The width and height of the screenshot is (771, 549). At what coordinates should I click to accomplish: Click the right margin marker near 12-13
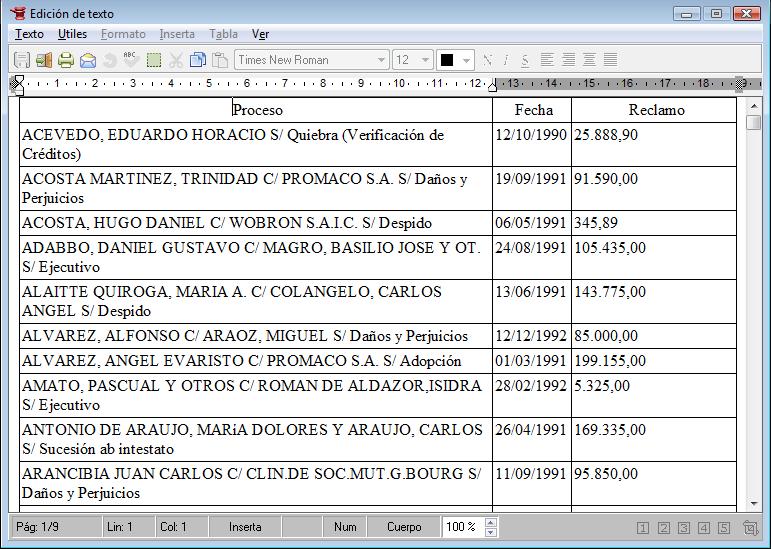tap(492, 85)
